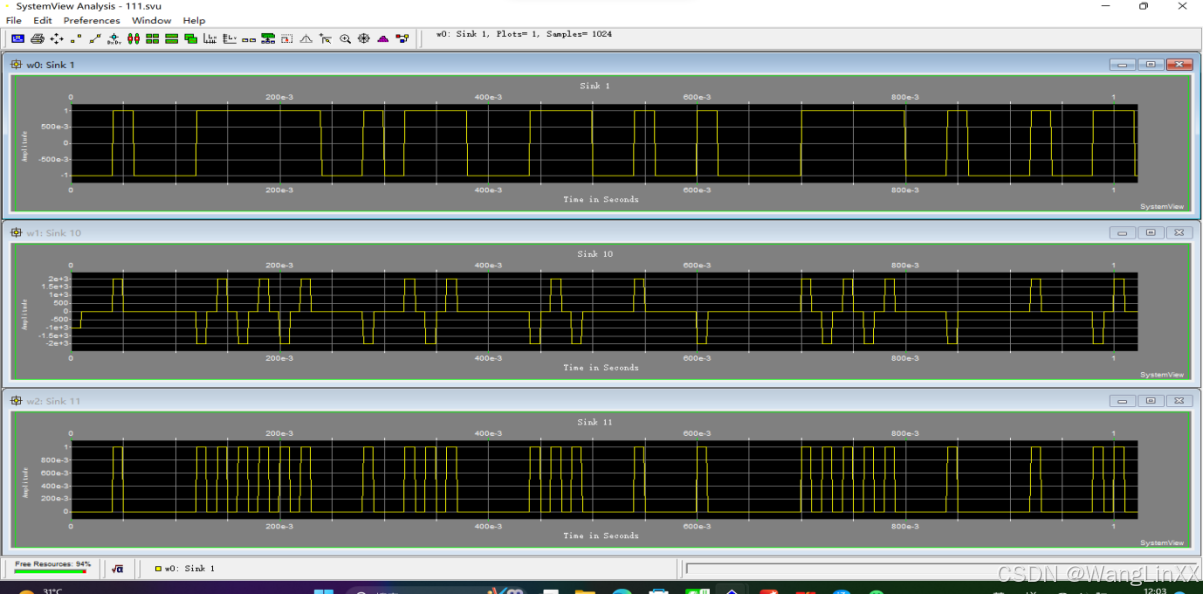Image resolution: width=1203 pixels, height=594 pixels.
Task: Click the empty status progress field
Action: pyautogui.click(x=940, y=569)
